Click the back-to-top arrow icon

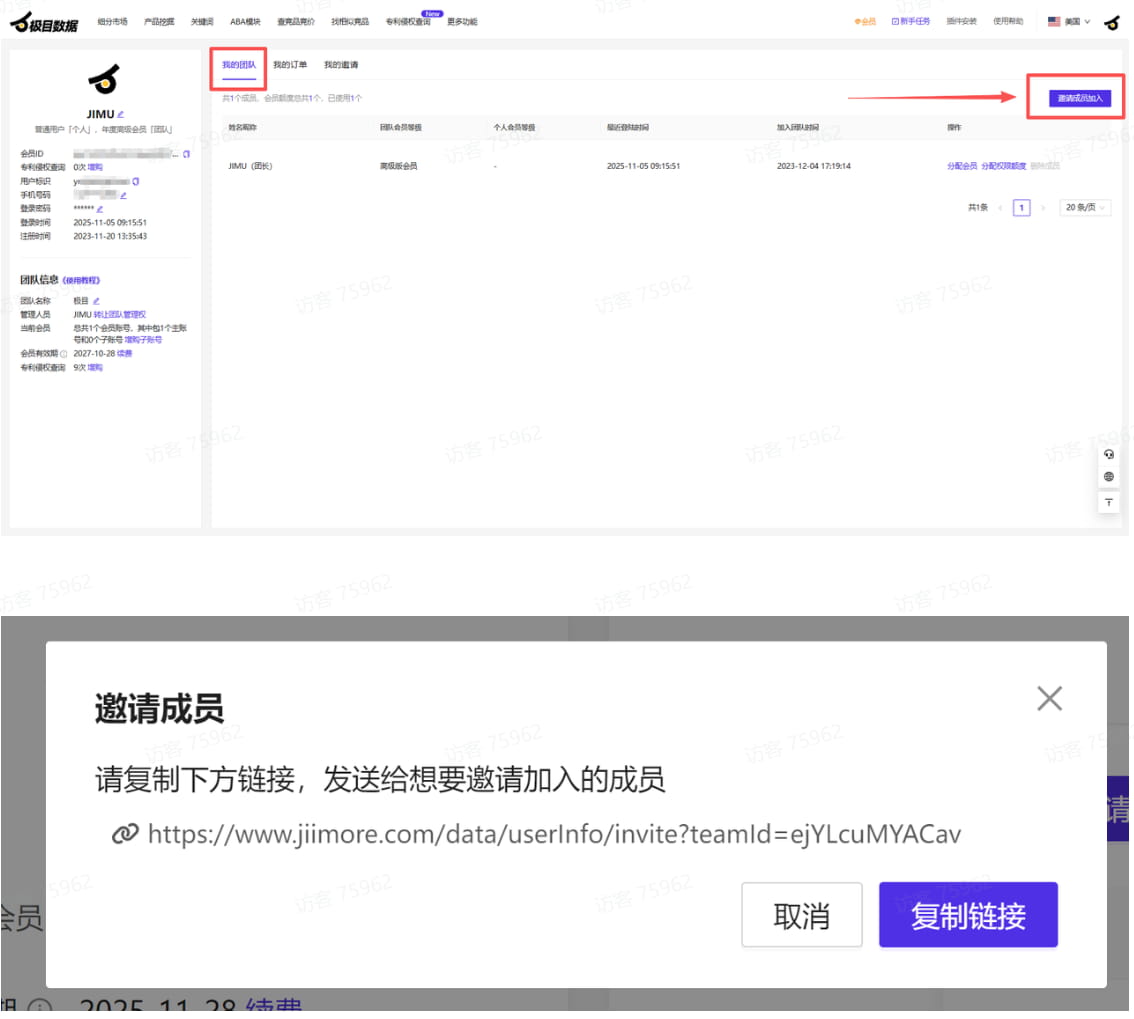(1109, 503)
